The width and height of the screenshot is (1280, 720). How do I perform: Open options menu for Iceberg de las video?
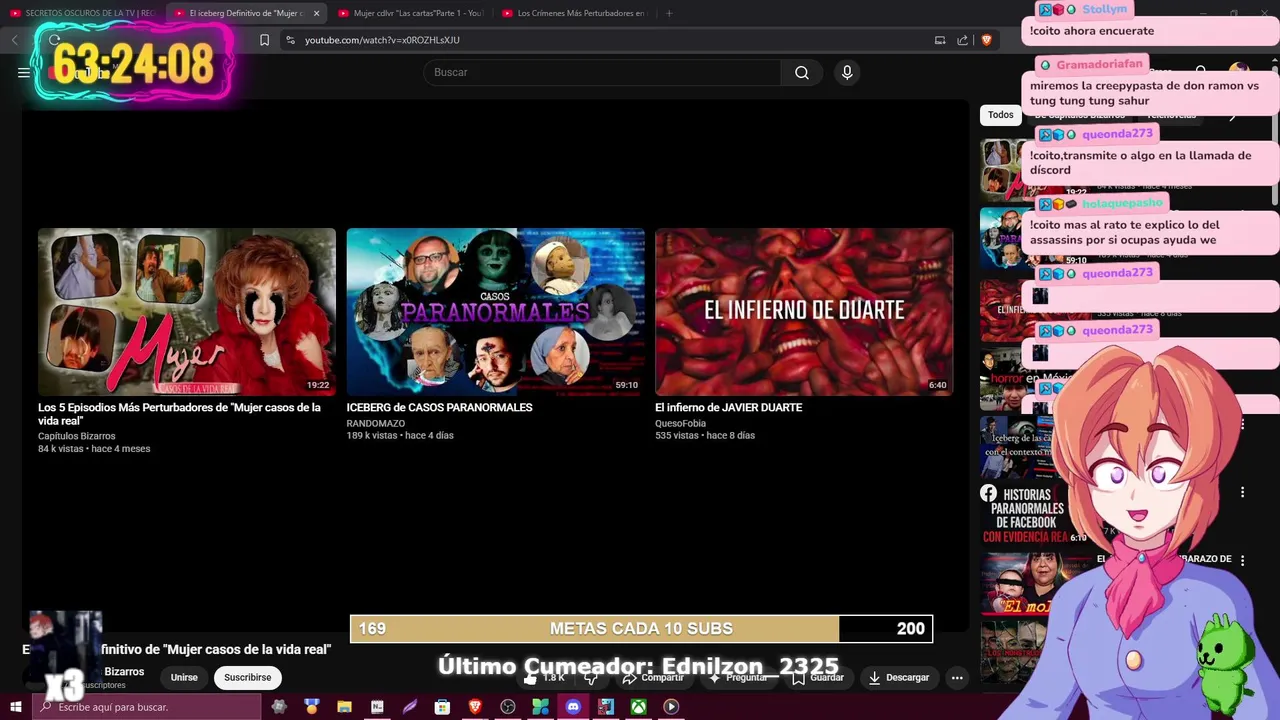click(x=1242, y=424)
